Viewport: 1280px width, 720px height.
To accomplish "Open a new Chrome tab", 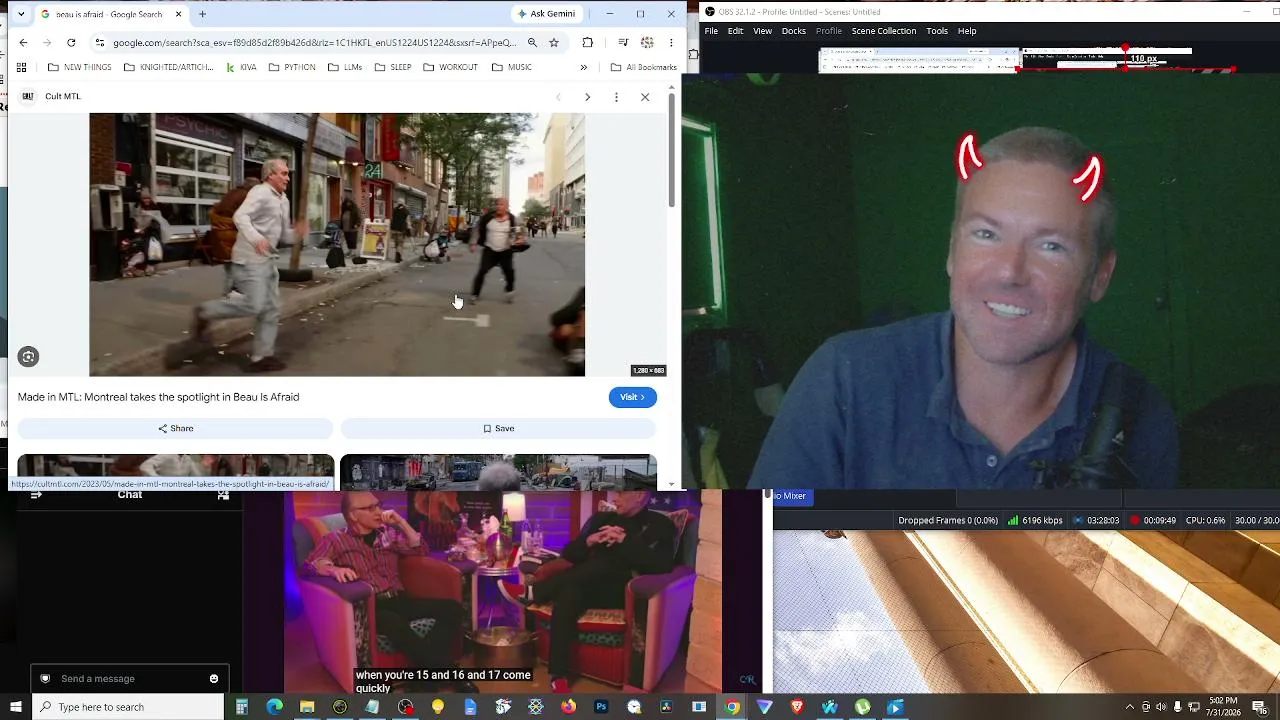I will pyautogui.click(x=202, y=14).
